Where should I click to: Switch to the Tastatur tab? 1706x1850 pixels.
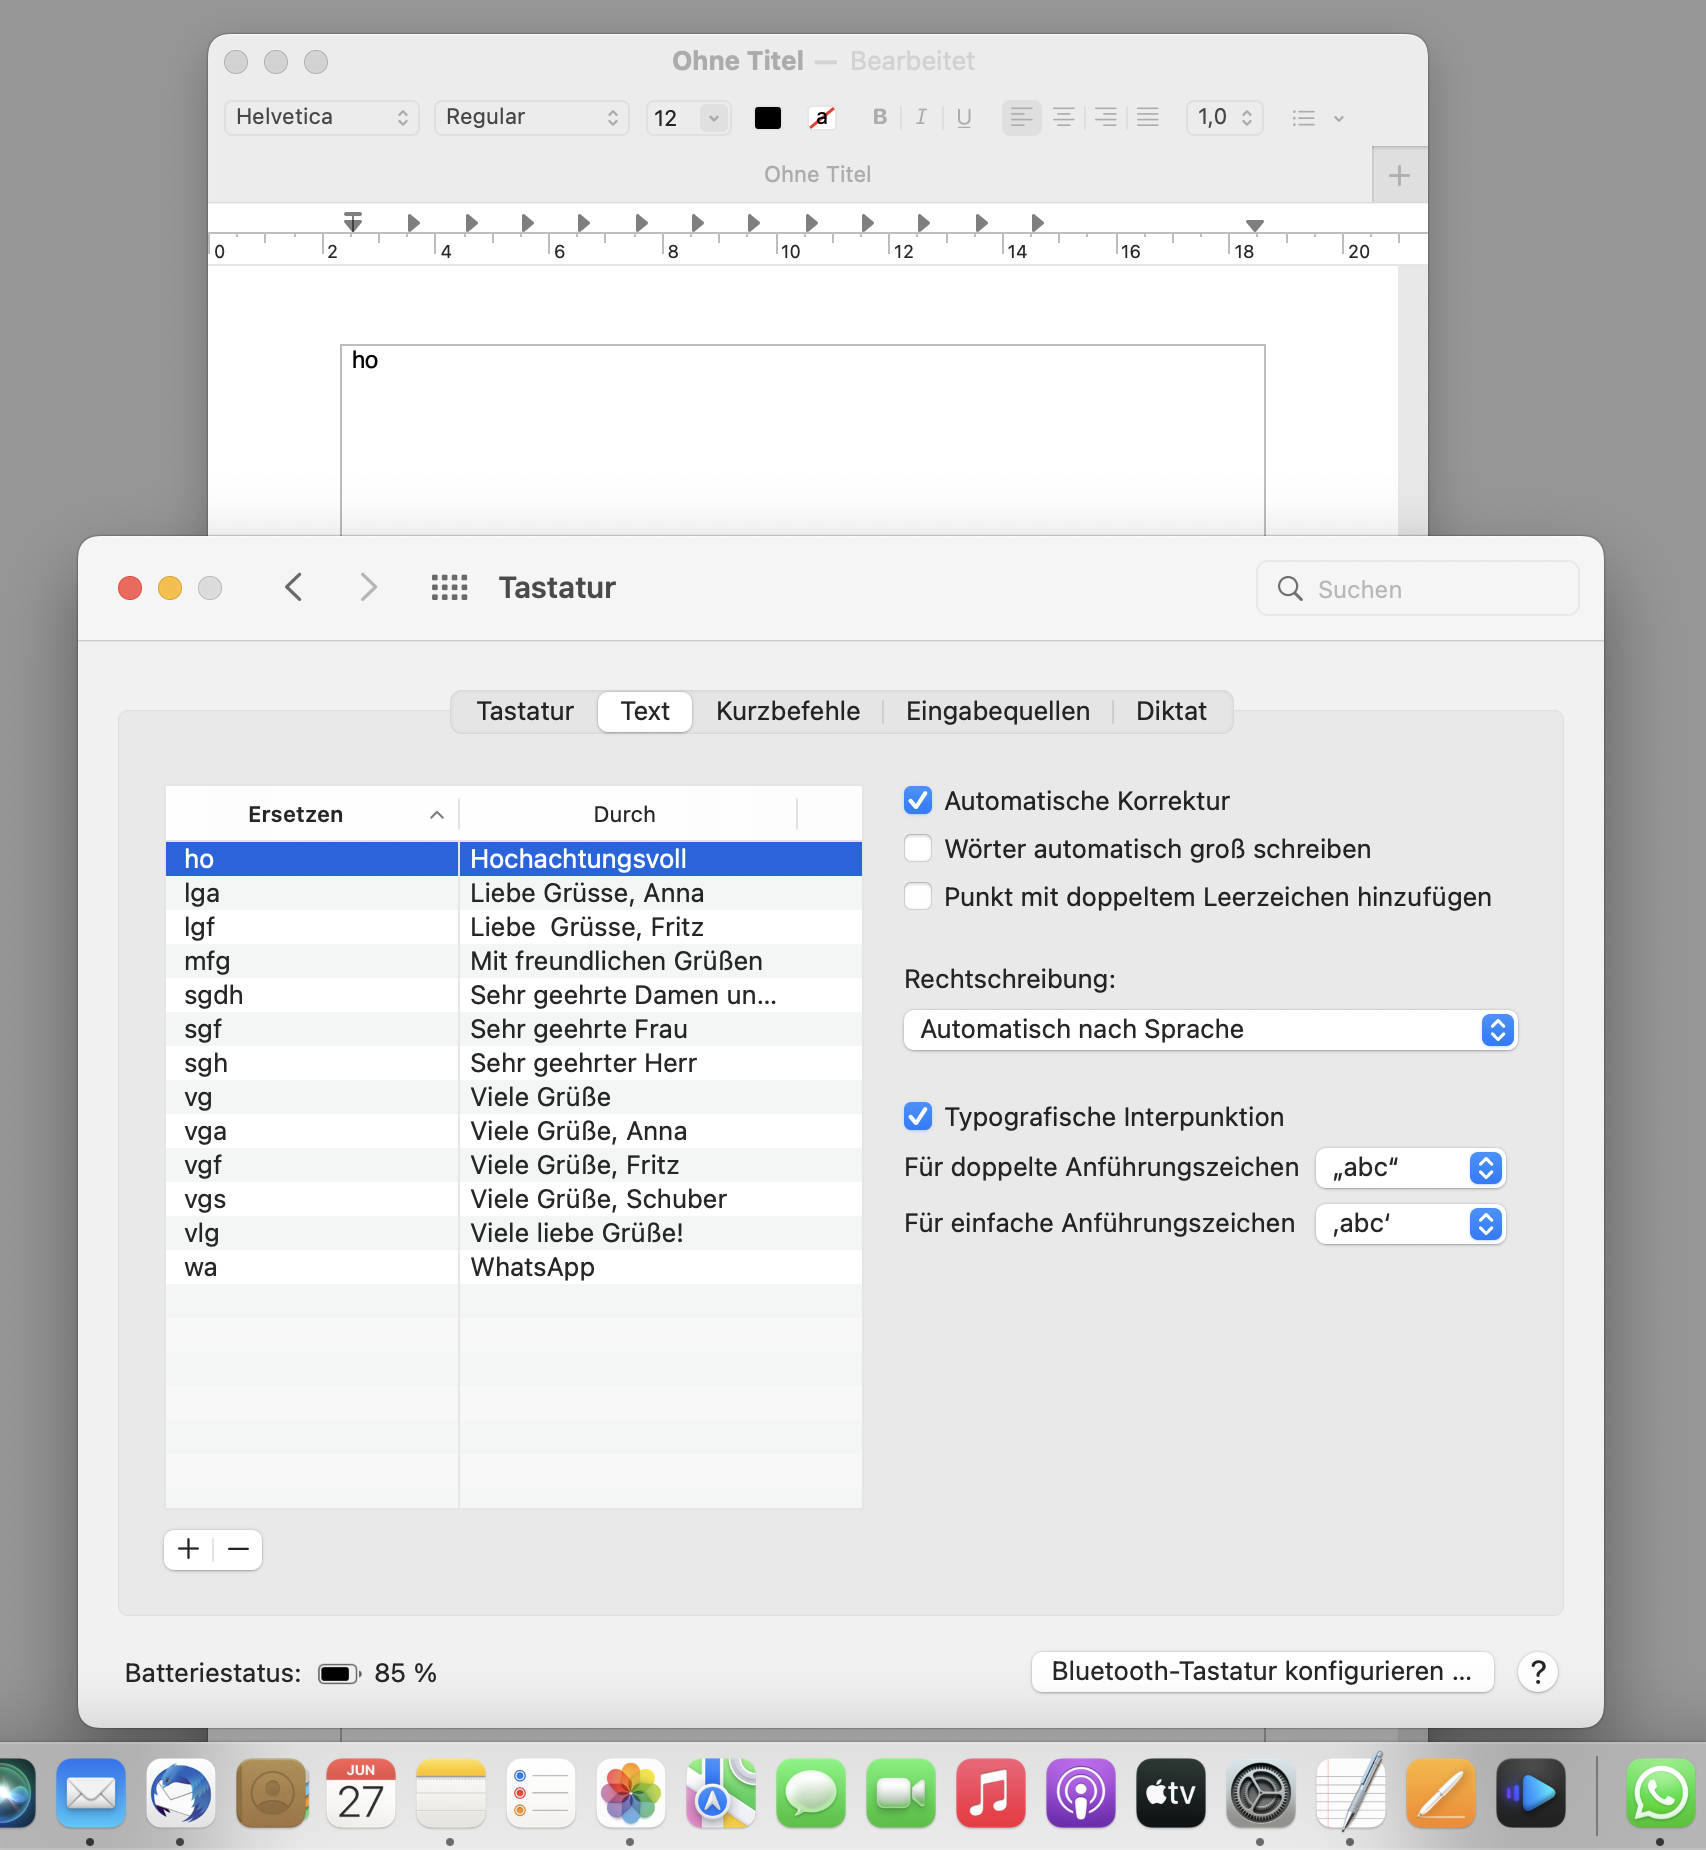tap(525, 712)
